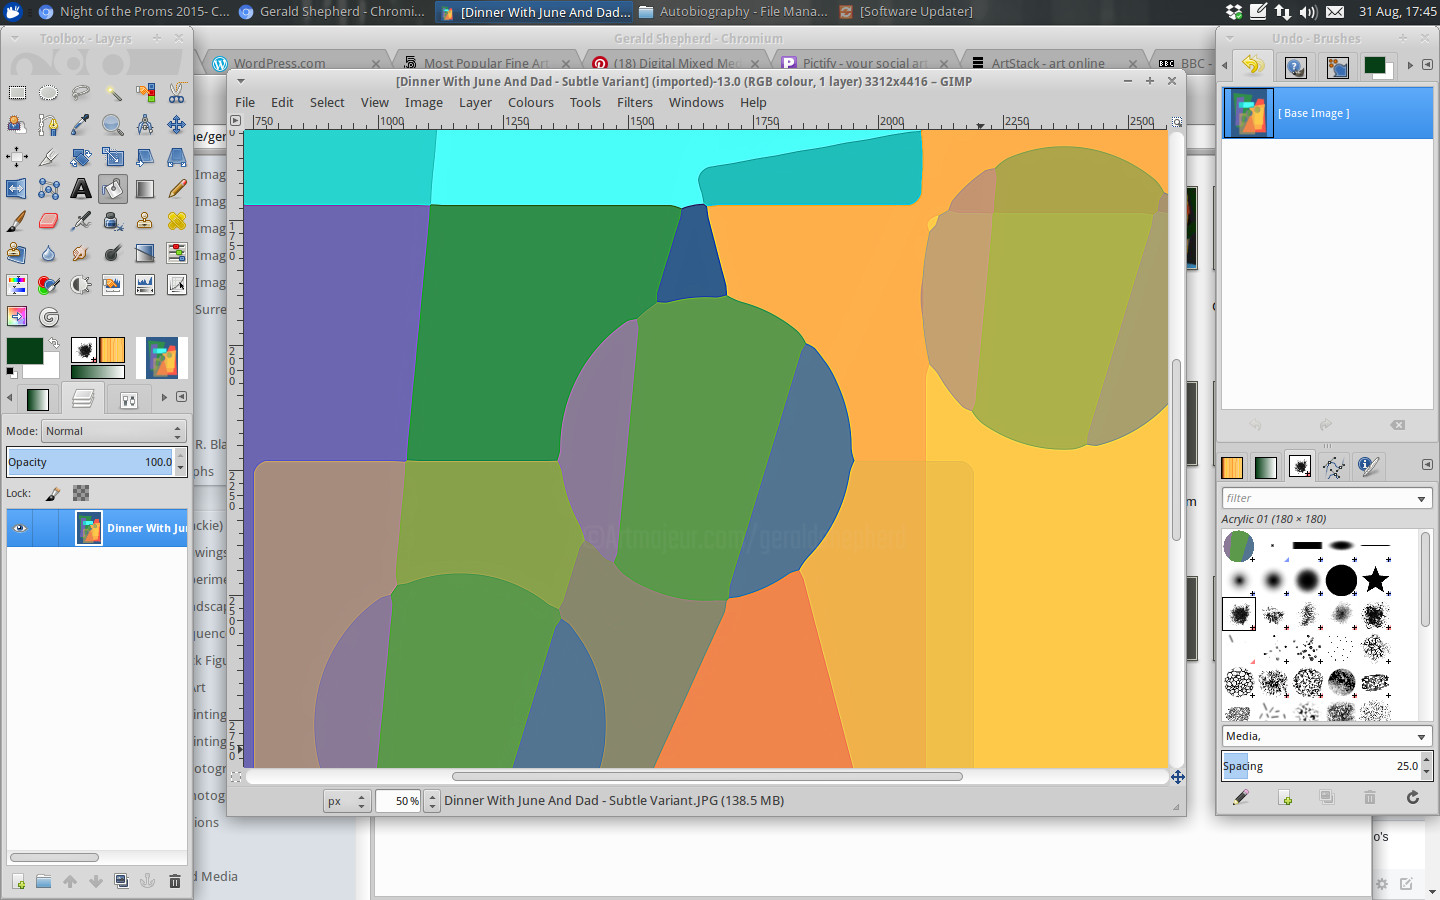This screenshot has width=1440, height=900.
Task: Select the Scissors Select tool
Action: pyautogui.click(x=177, y=93)
